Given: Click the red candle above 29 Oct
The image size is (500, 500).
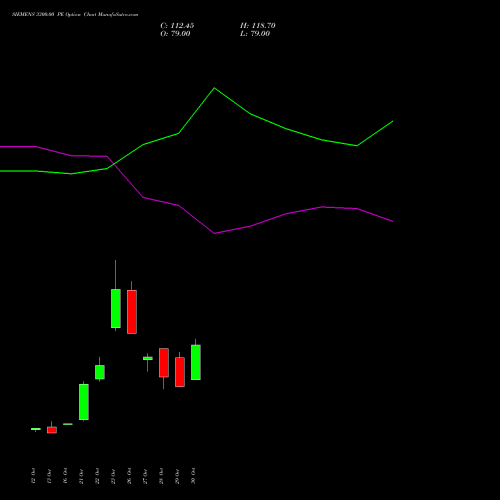Looking at the screenshot, I should pos(180,372).
